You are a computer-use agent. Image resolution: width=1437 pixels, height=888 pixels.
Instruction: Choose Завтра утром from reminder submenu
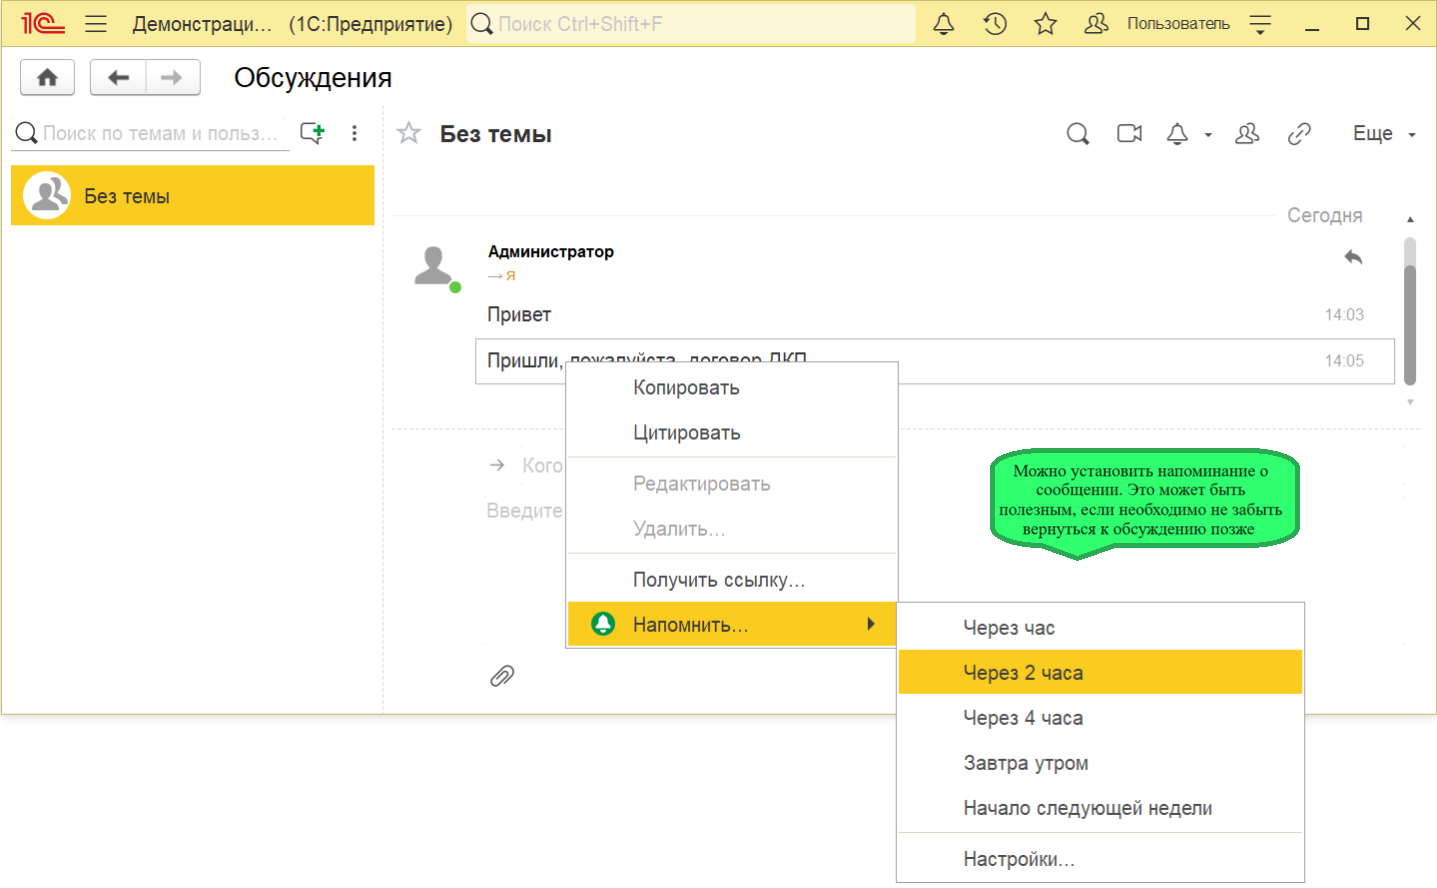[x=1025, y=763]
